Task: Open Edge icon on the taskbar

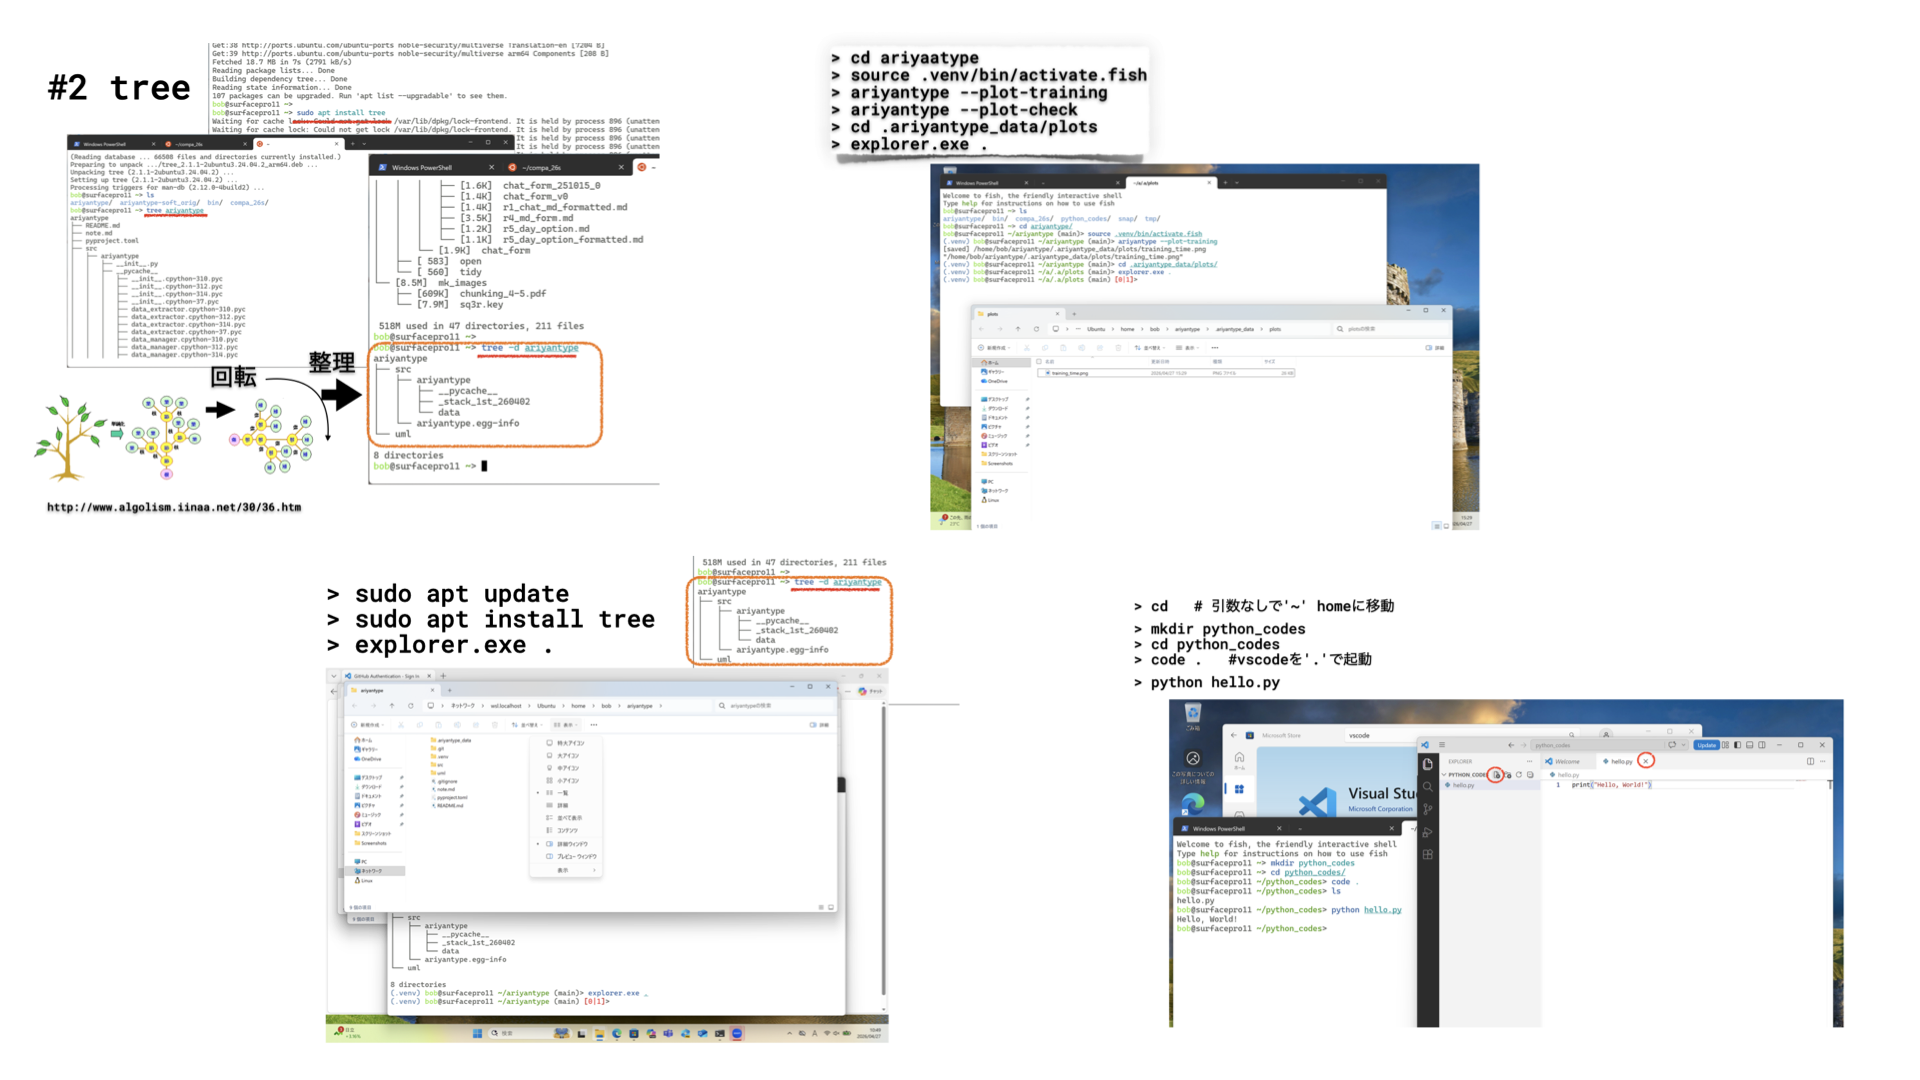Action: click(617, 1033)
